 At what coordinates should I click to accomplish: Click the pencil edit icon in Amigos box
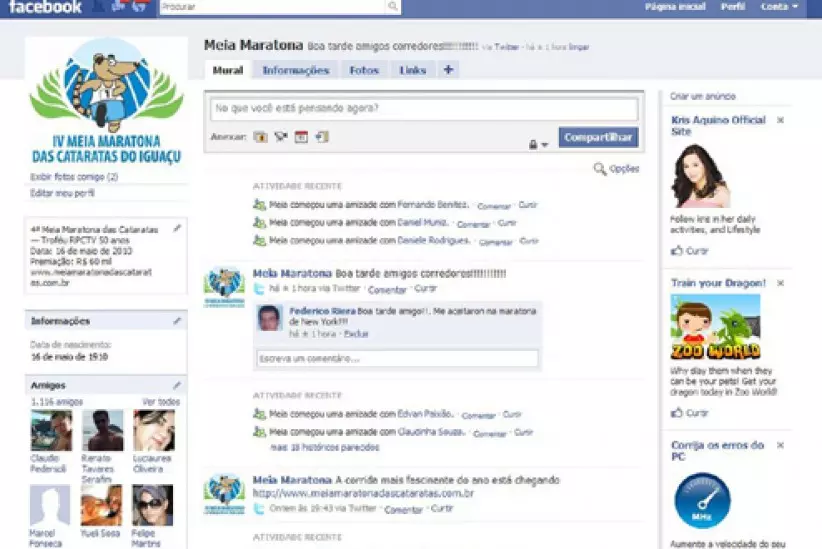coord(177,385)
